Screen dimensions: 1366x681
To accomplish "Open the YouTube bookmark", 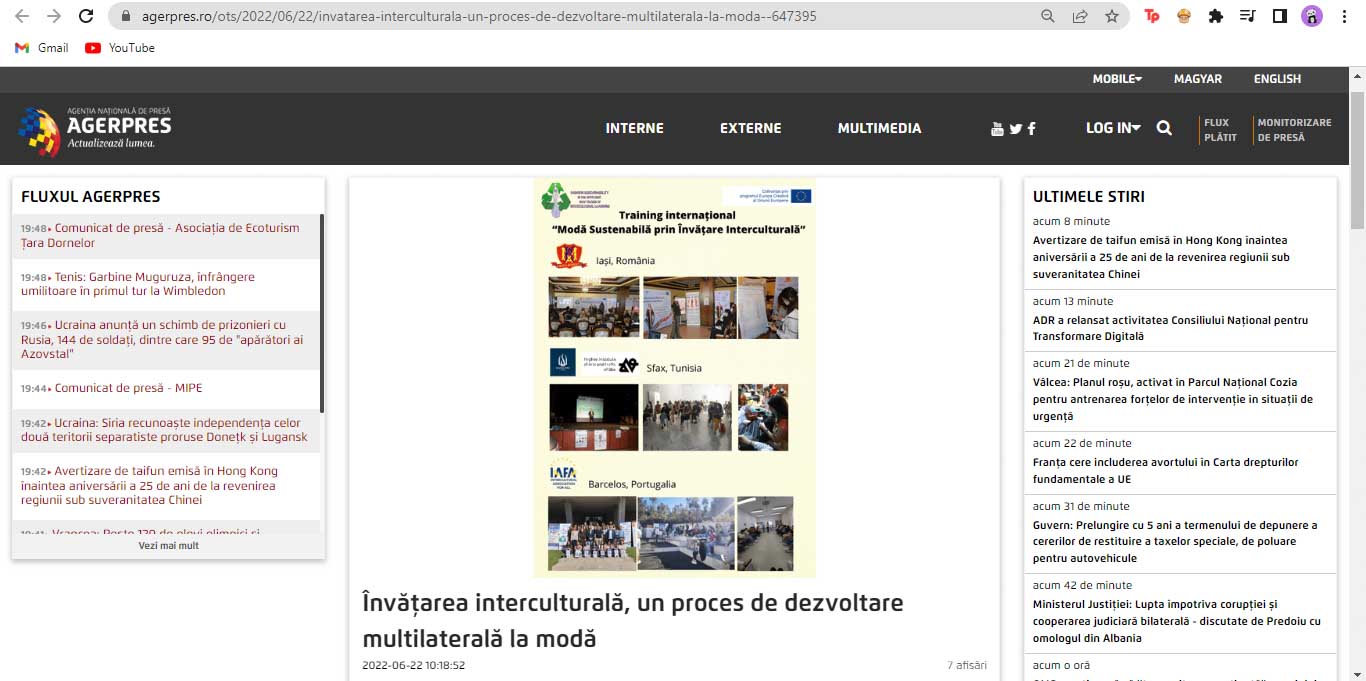I will 120,48.
